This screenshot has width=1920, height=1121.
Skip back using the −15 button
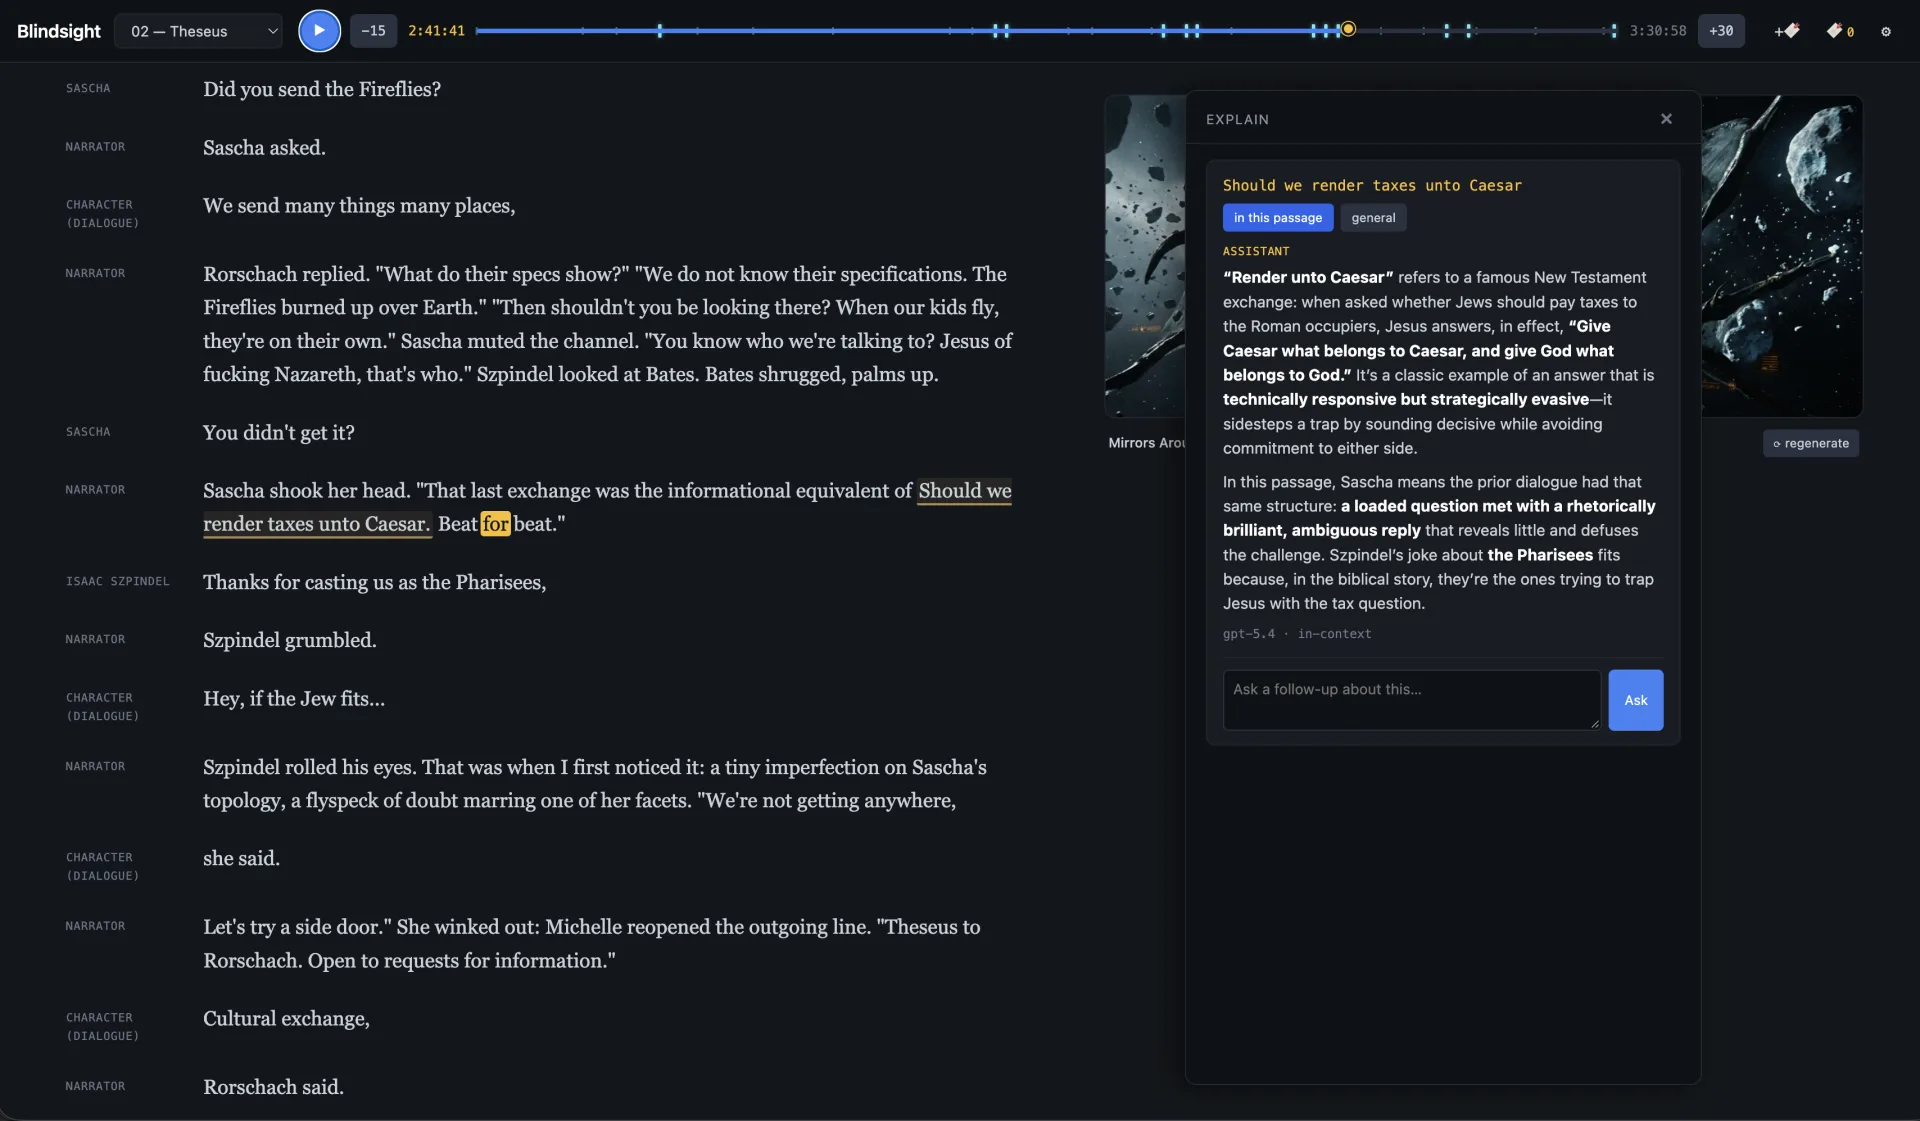pos(373,31)
